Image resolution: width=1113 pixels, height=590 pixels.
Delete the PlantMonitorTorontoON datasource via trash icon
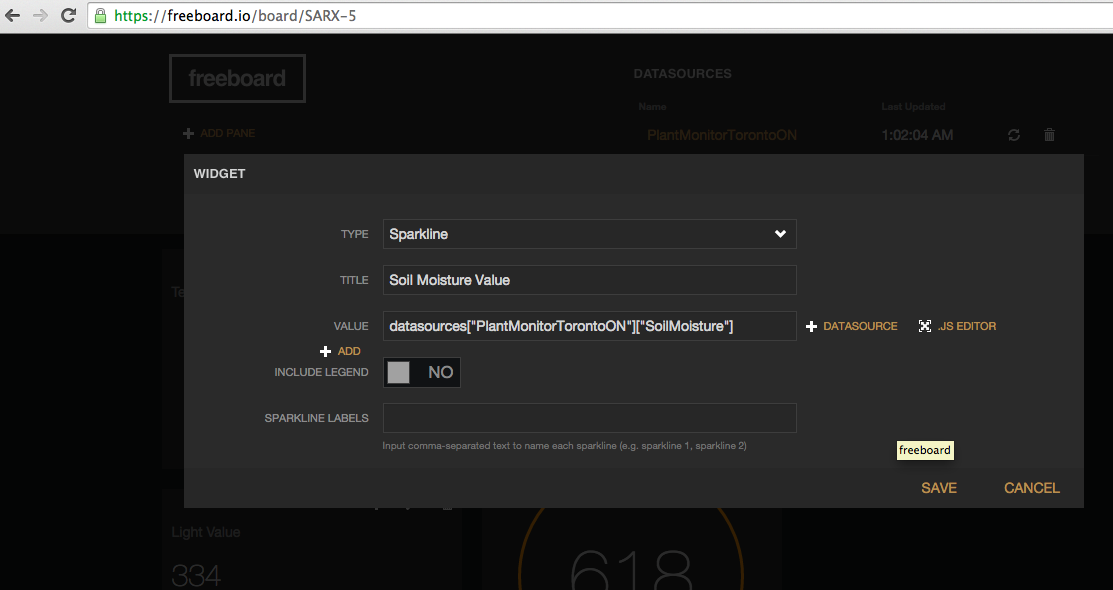click(x=1049, y=135)
